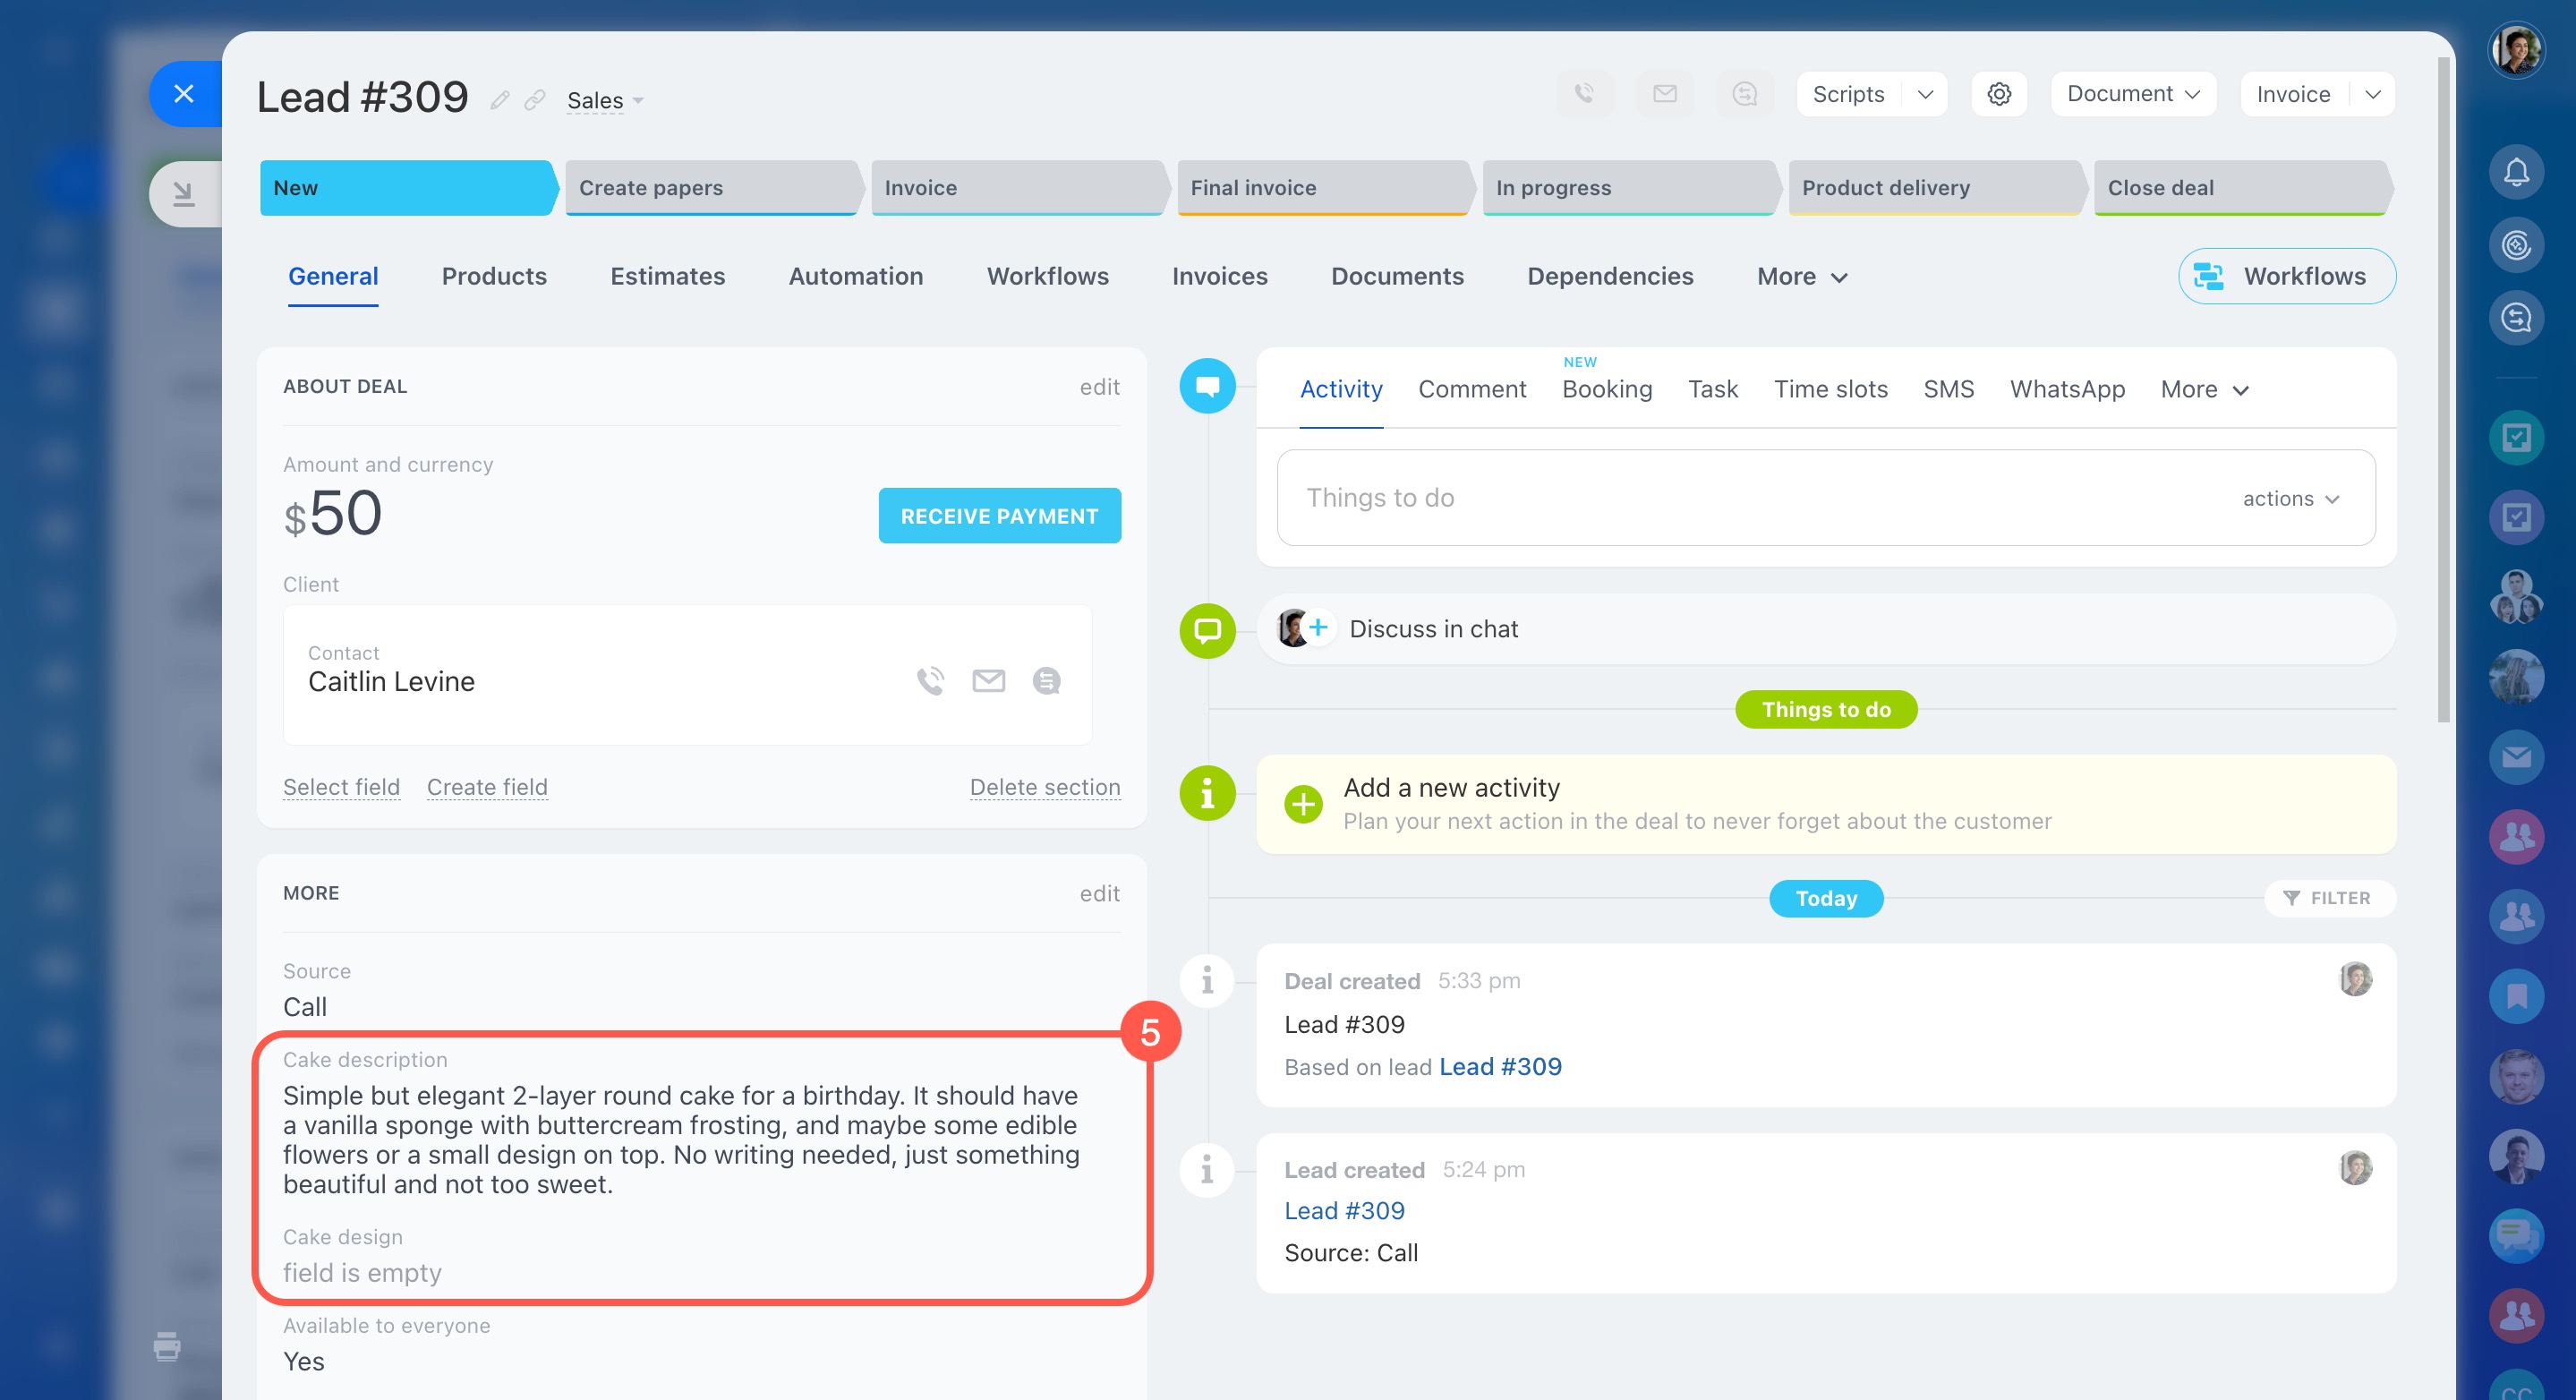Click the phone call icon next to Caitlin Levine
Viewport: 2576px width, 1400px height.
point(930,681)
